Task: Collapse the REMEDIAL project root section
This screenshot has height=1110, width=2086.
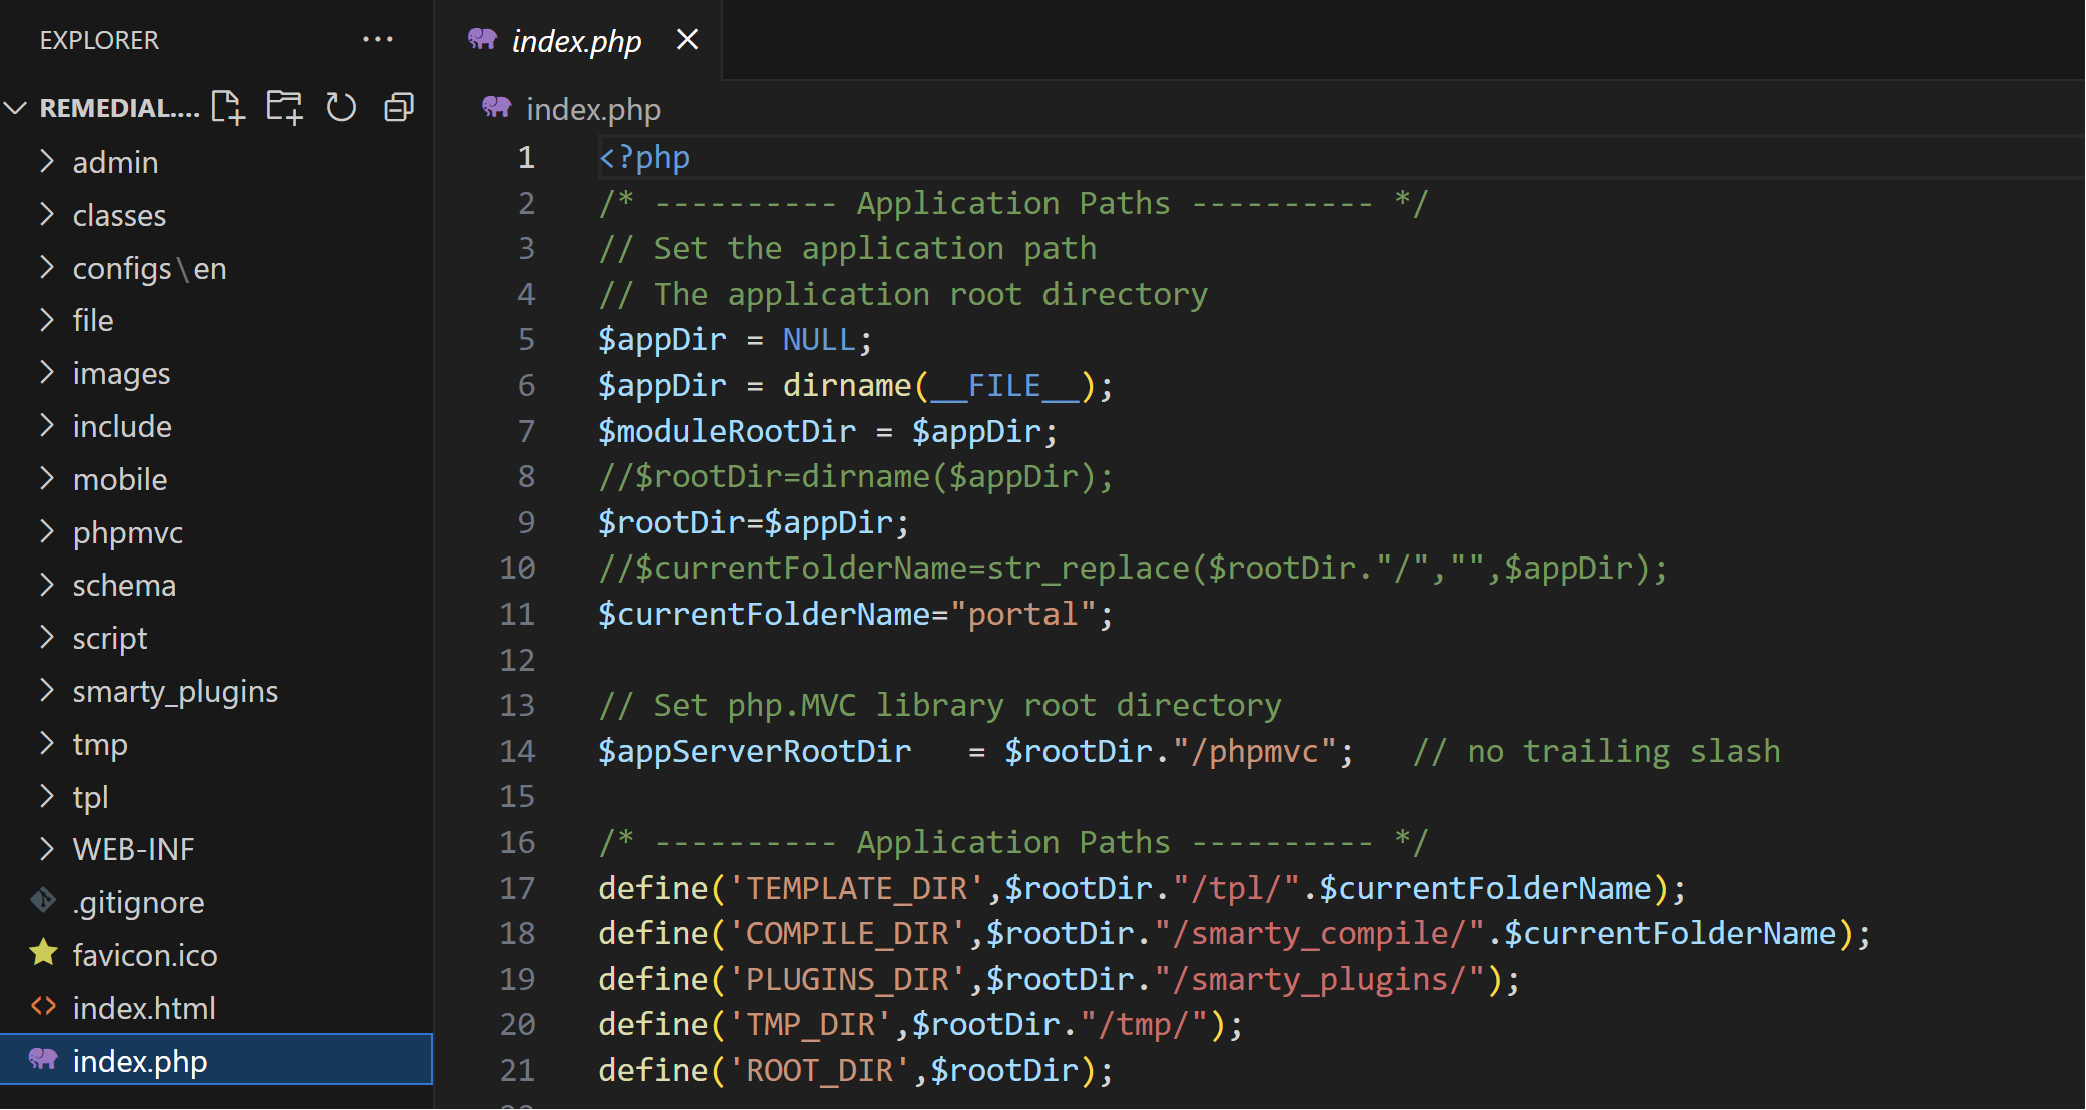Action: pyautogui.click(x=16, y=107)
